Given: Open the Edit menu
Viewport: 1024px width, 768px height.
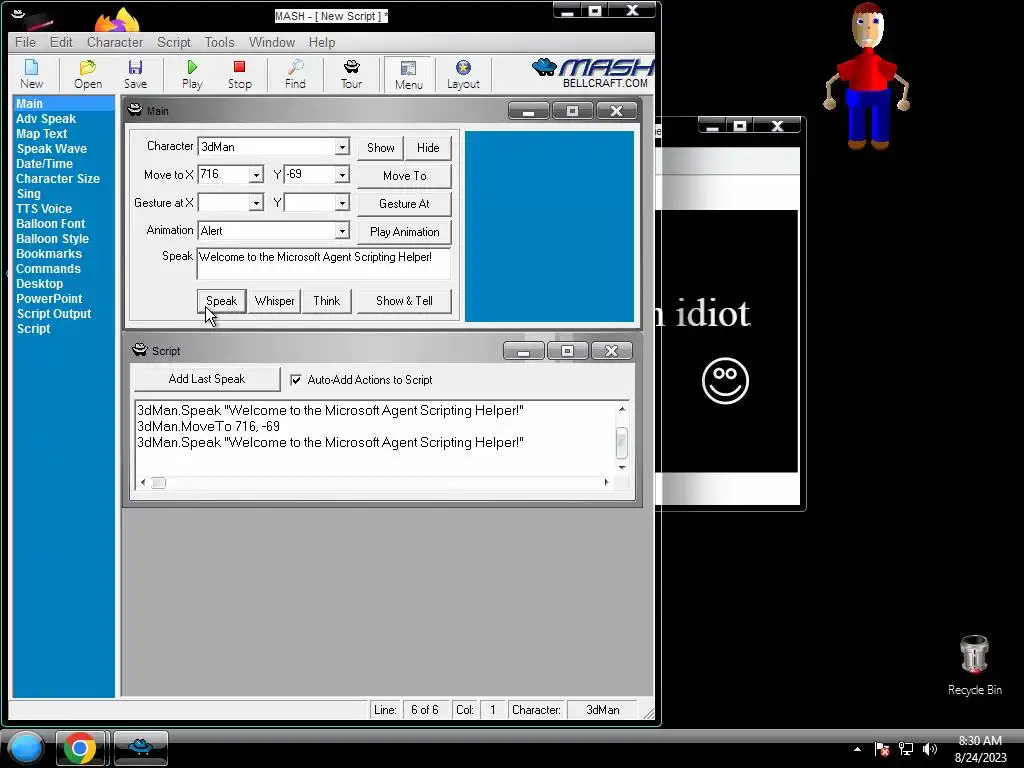Looking at the screenshot, I should 61,42.
